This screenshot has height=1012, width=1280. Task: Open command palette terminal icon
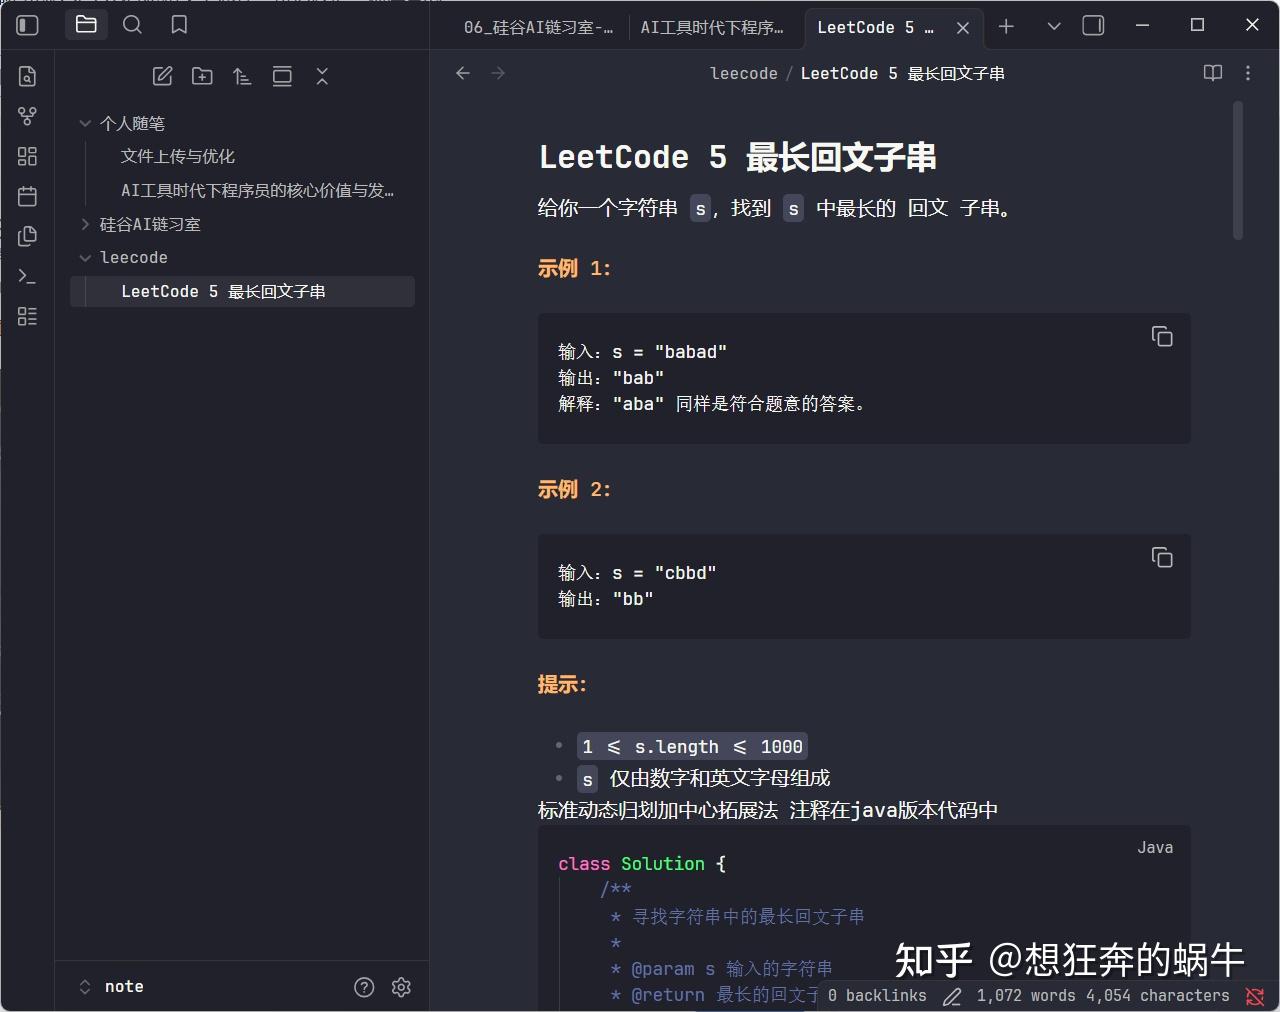(x=28, y=276)
